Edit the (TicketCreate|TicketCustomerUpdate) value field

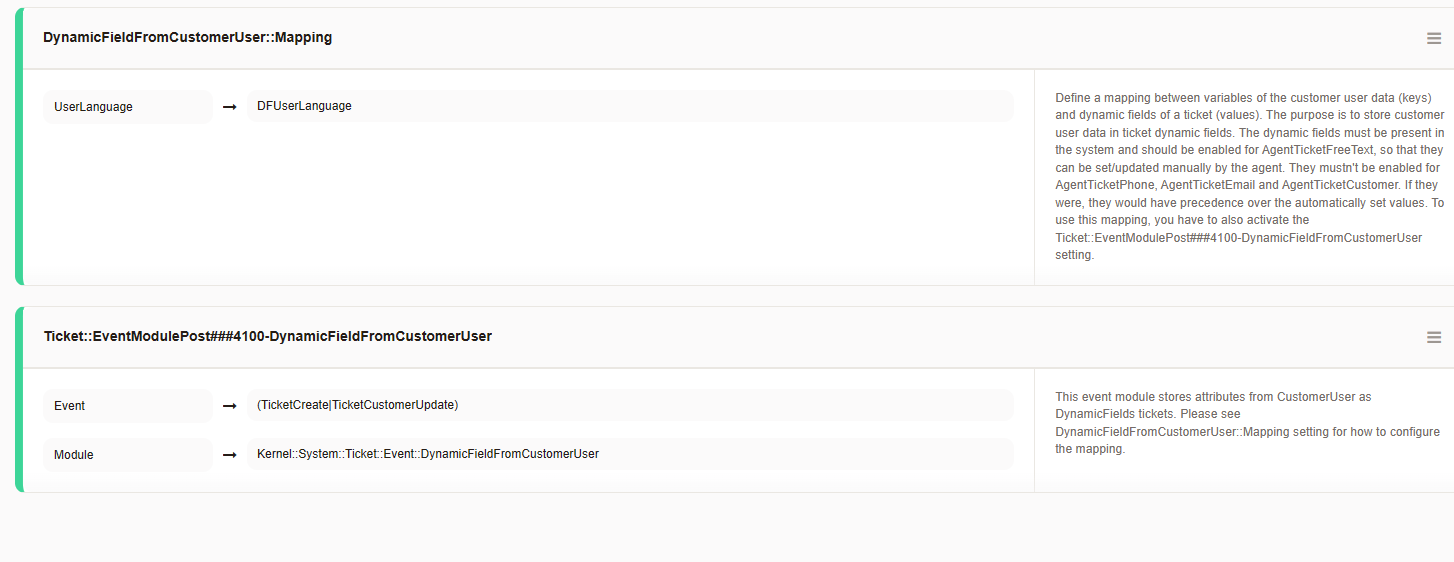click(x=630, y=405)
